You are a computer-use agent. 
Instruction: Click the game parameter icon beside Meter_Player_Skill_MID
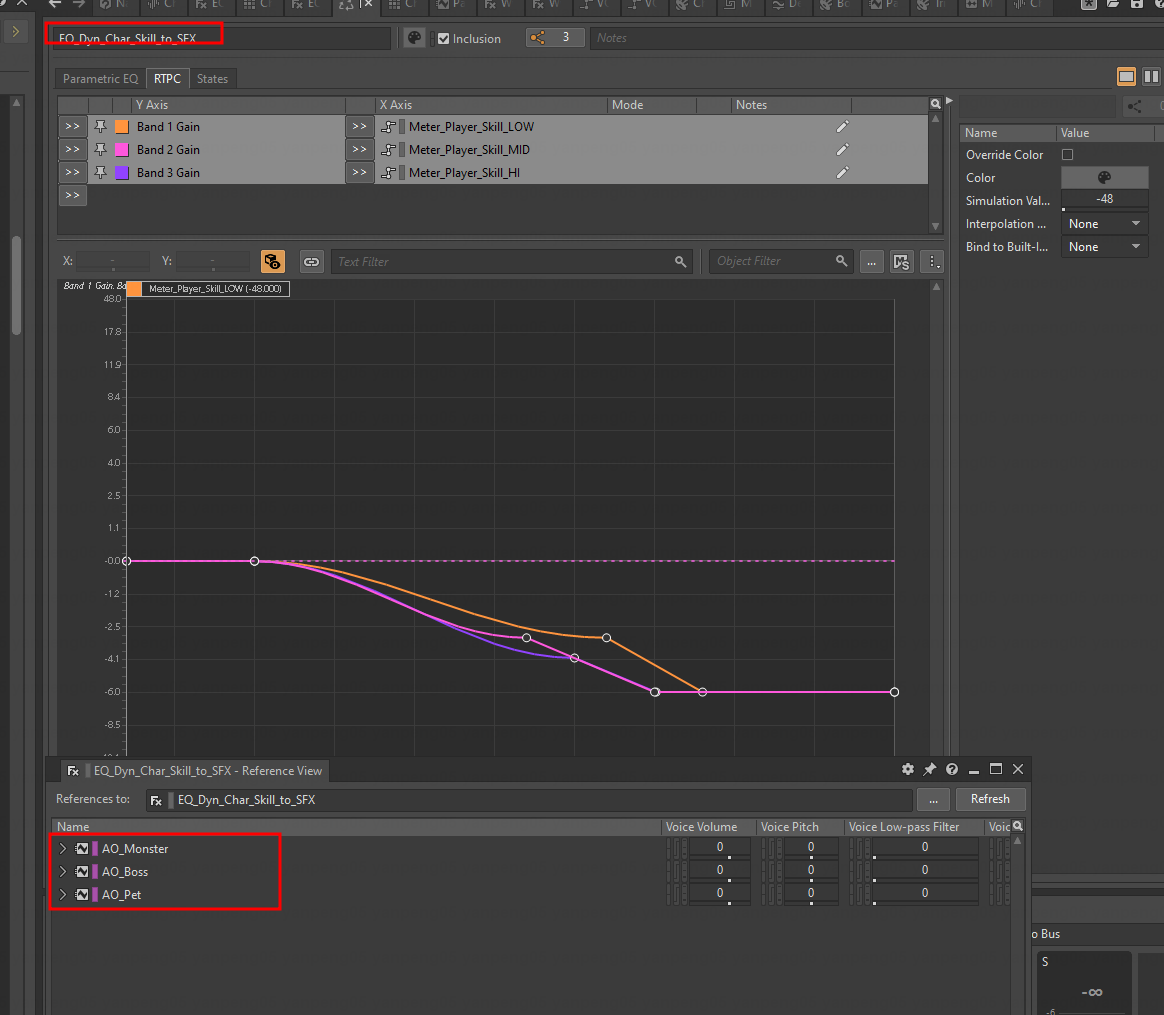click(x=388, y=150)
